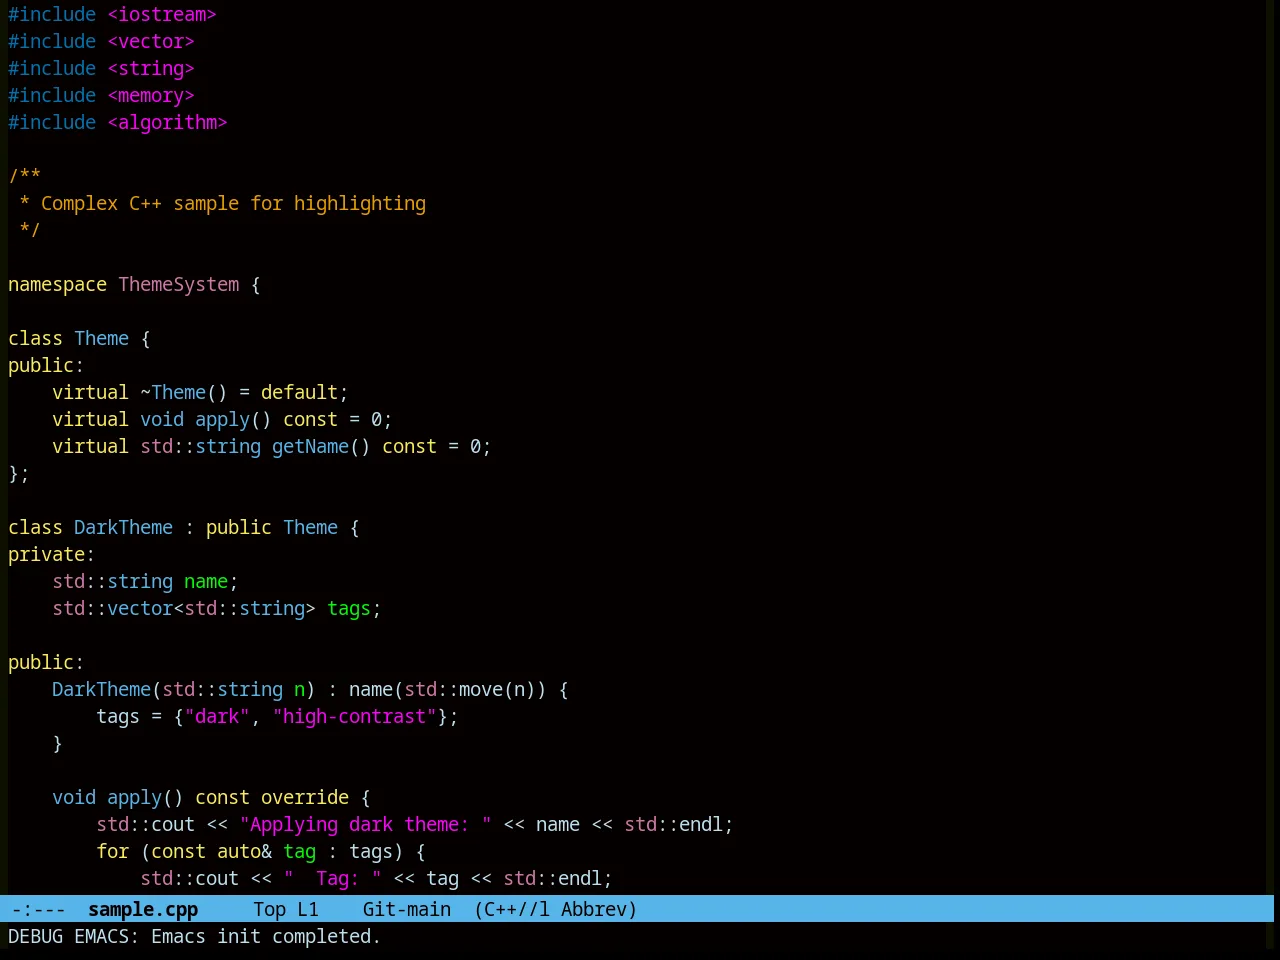The height and width of the screenshot is (960, 1280).
Task: Click the string literal "dark"
Action: click(x=217, y=716)
